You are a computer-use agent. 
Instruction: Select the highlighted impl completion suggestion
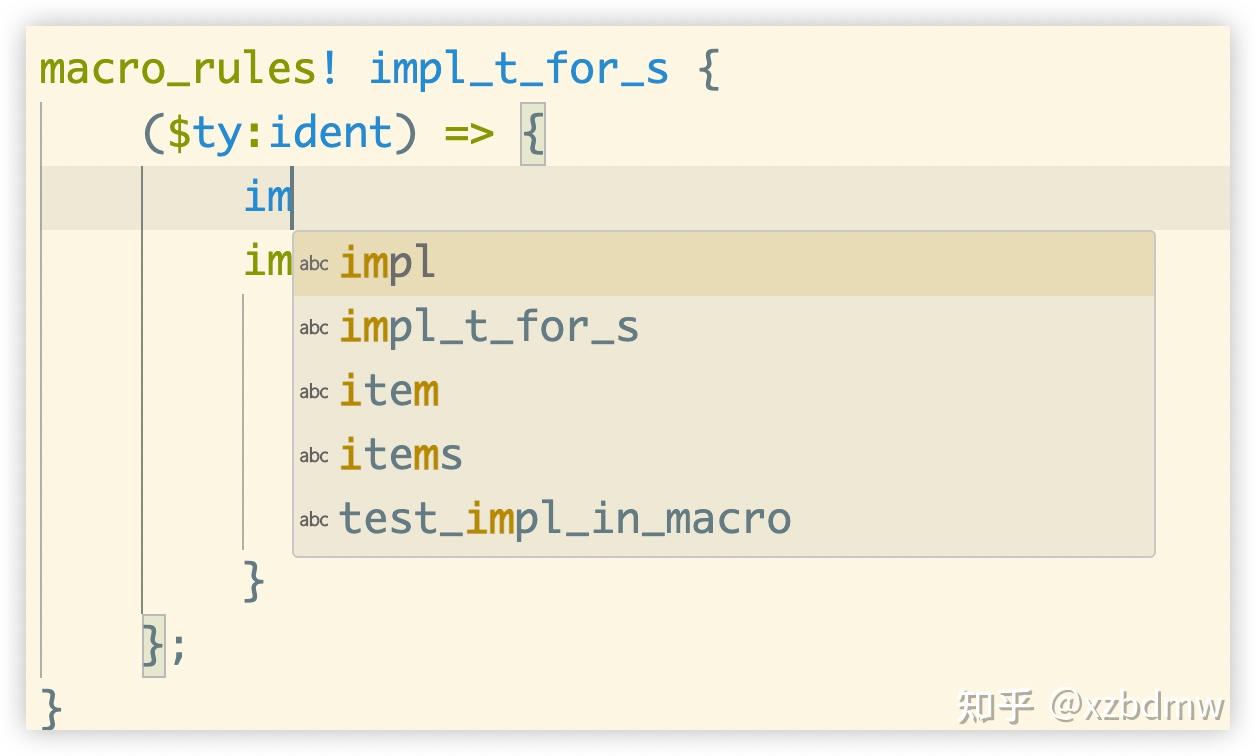coord(388,263)
